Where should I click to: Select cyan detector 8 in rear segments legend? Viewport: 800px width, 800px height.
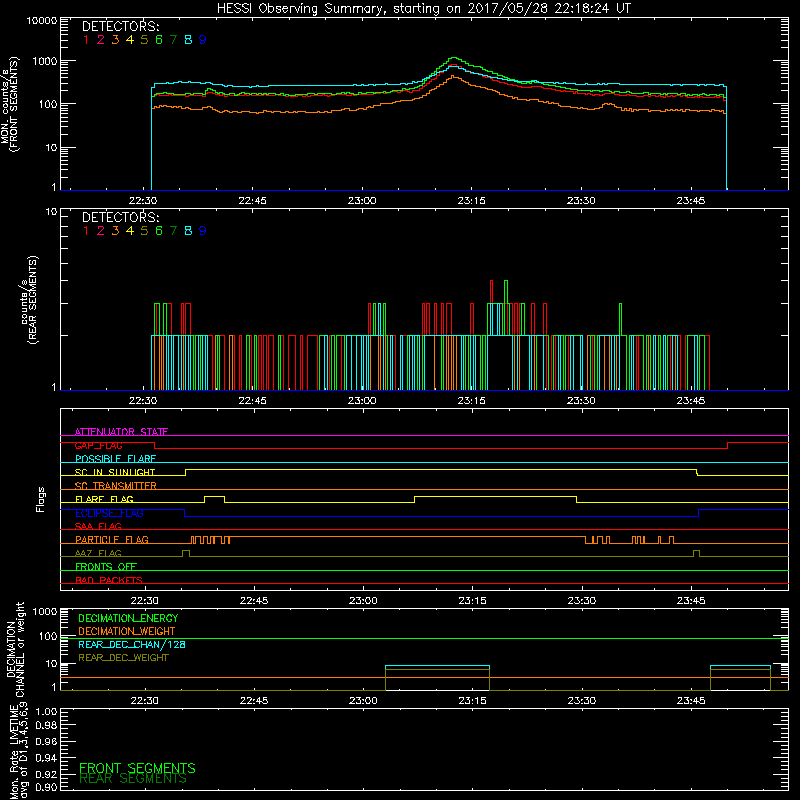(x=188, y=231)
